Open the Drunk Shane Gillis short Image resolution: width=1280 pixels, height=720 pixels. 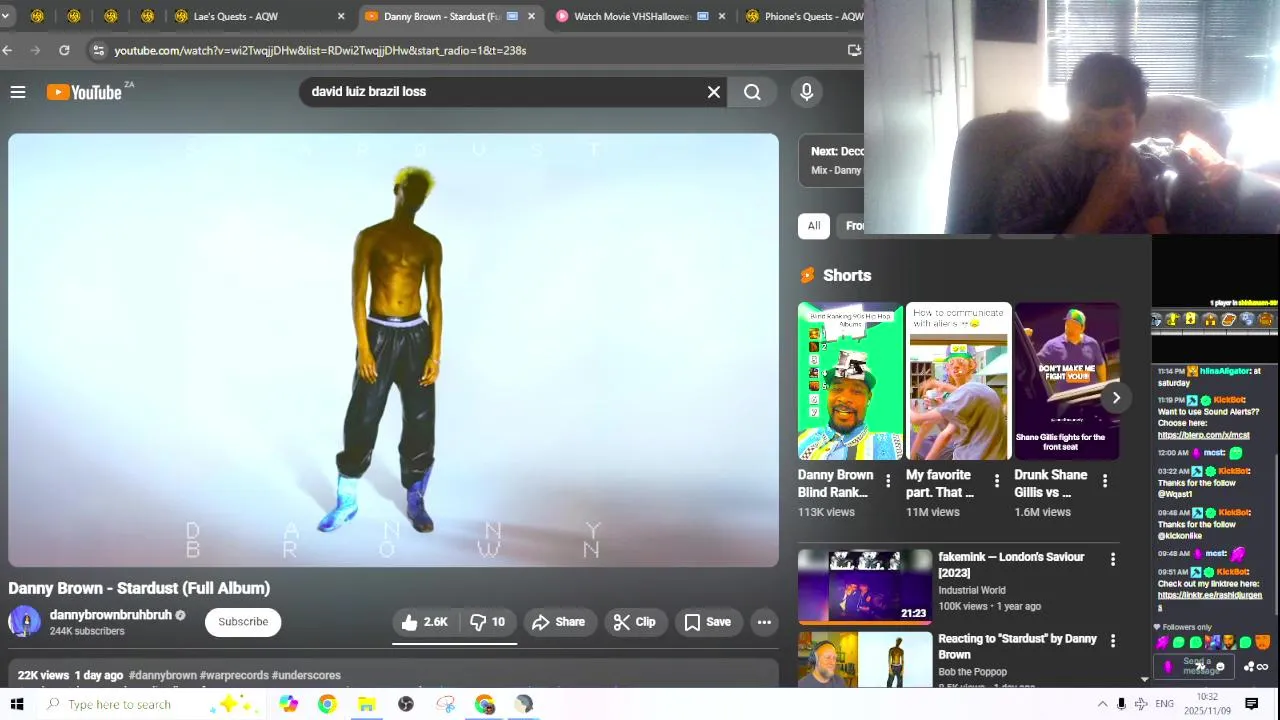pyautogui.click(x=1067, y=381)
